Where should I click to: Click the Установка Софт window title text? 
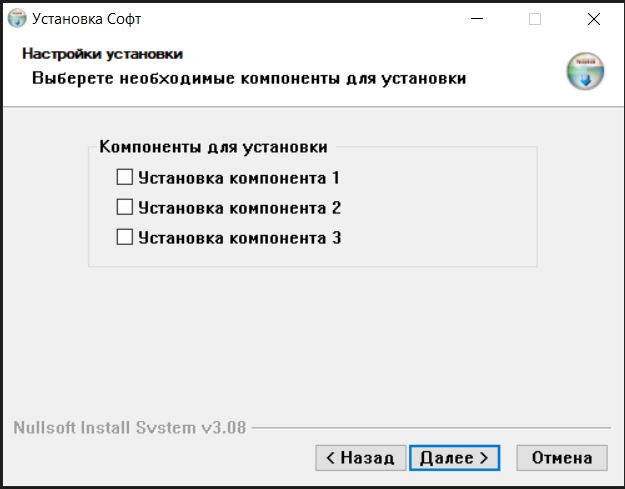87,18
